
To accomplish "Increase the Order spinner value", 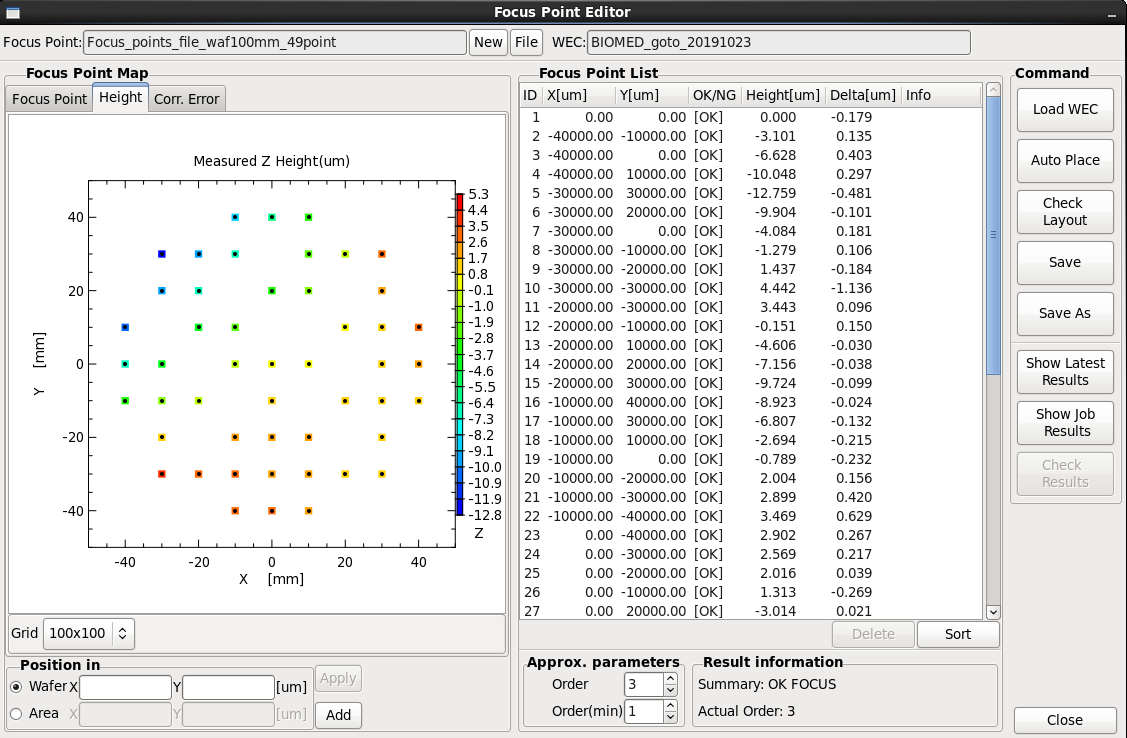I will tap(670, 678).
